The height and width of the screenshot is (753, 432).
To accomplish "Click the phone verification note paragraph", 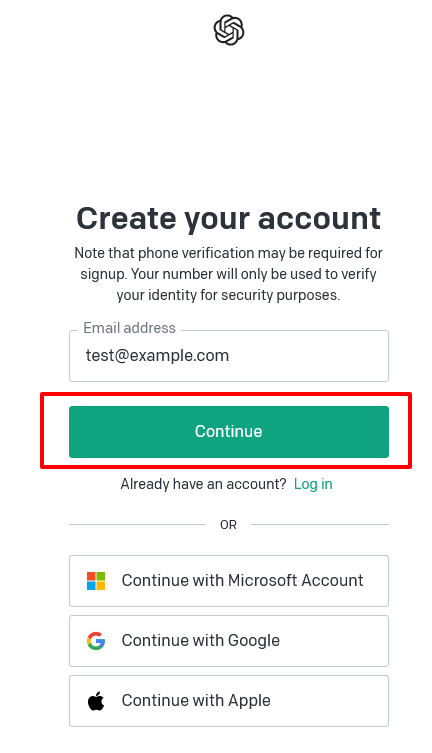I will 228,274.
